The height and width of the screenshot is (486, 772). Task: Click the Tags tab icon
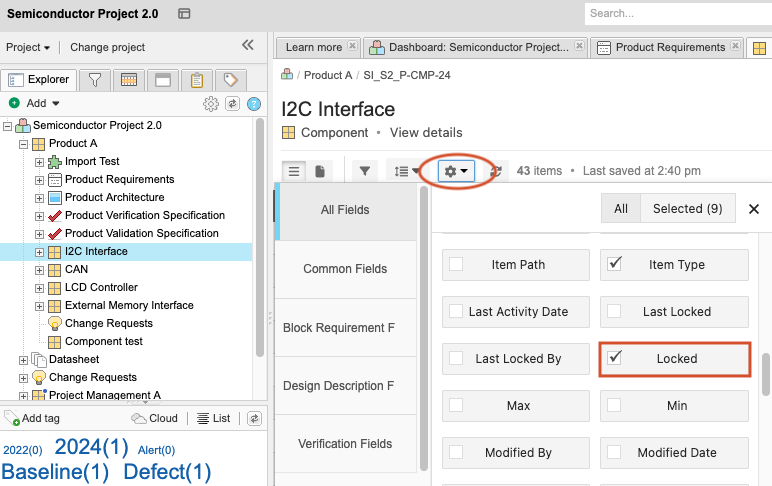click(x=230, y=80)
